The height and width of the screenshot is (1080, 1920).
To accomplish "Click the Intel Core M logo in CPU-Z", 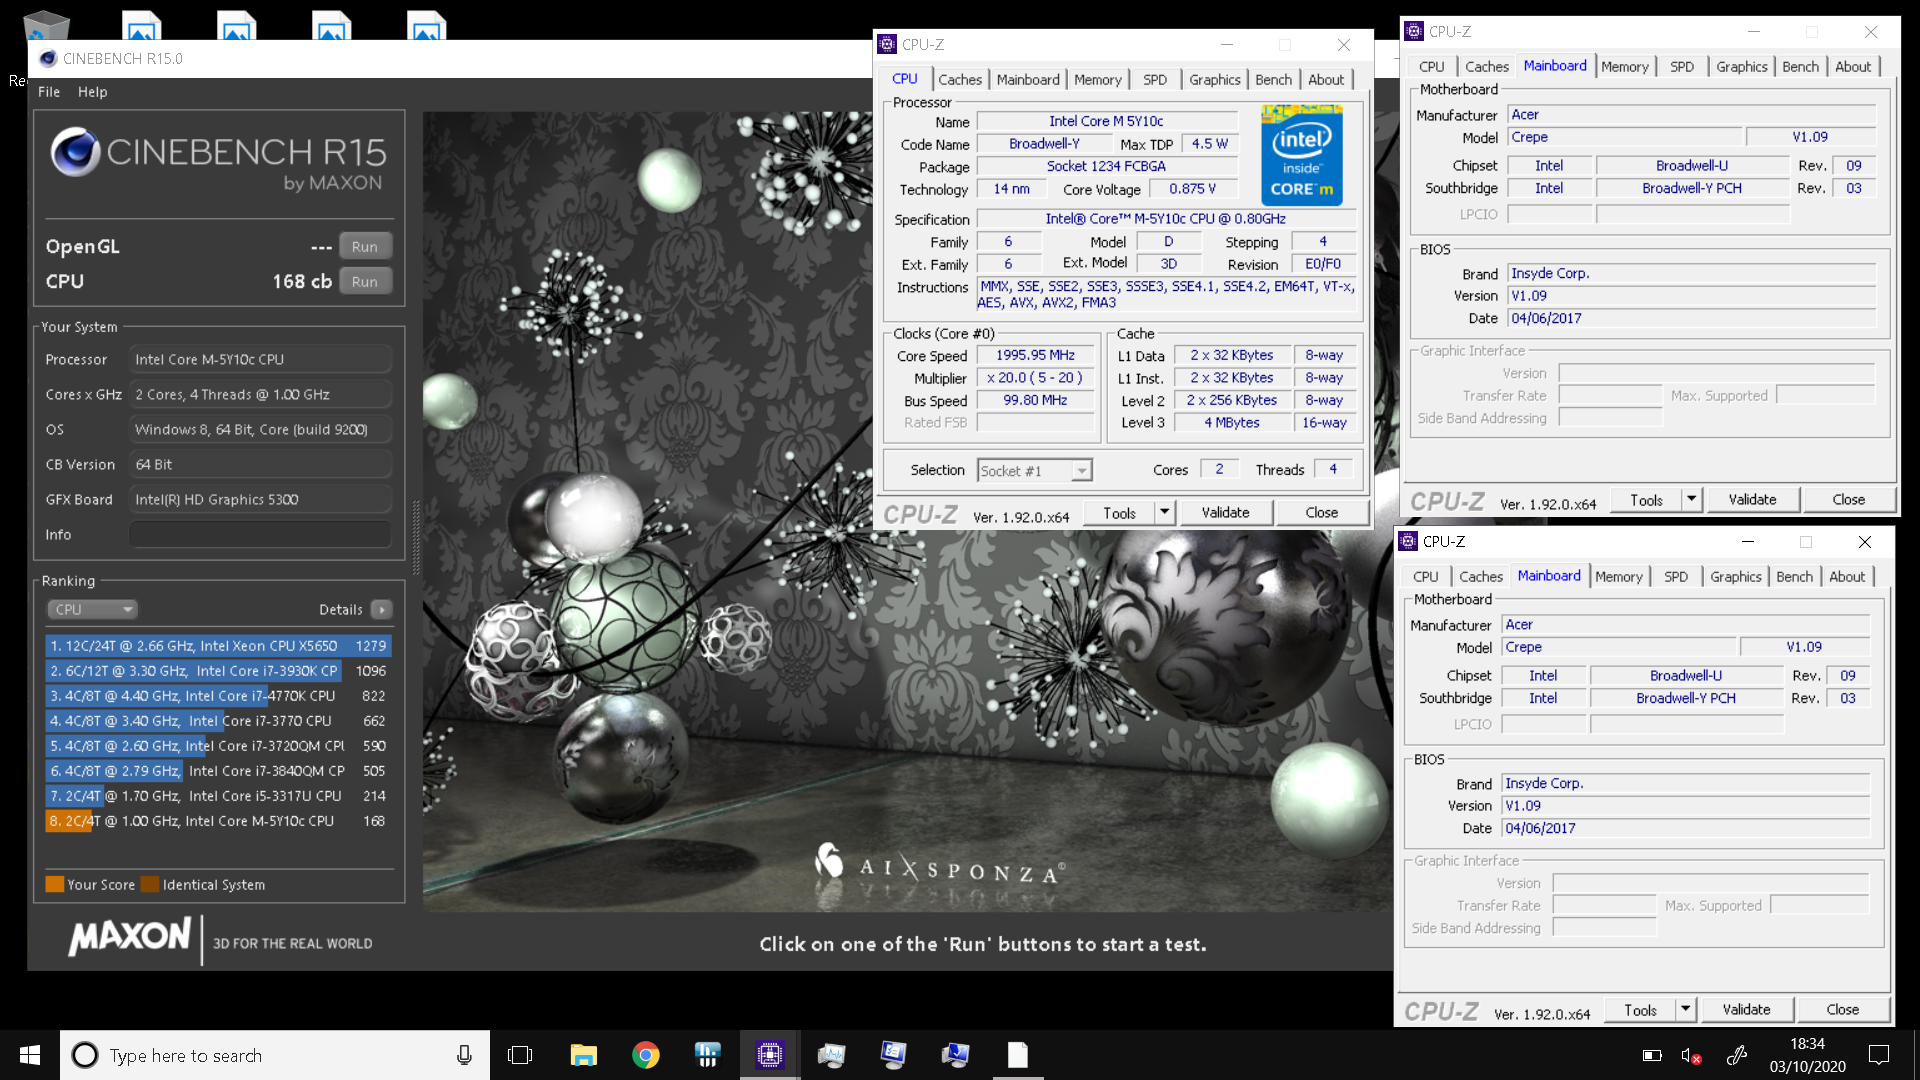I will pyautogui.click(x=1301, y=155).
